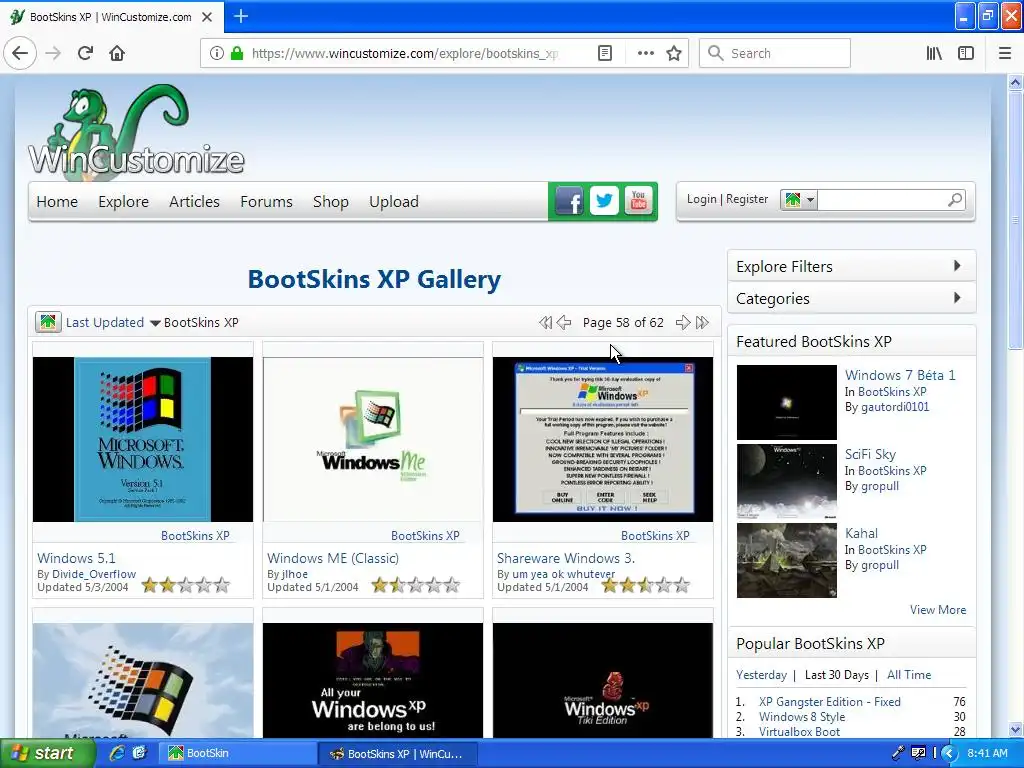Click the browser Forward arrow button
Screen dimensions: 1024x768
click(x=54, y=54)
